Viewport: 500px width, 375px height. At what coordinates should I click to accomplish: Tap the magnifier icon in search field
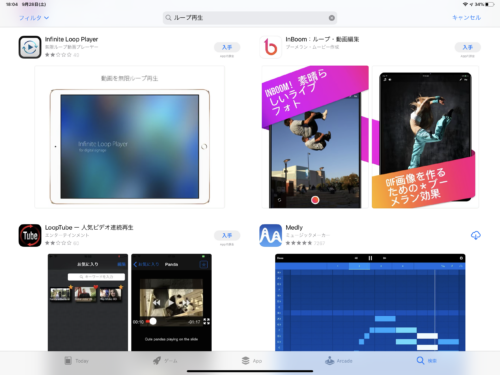point(168,18)
